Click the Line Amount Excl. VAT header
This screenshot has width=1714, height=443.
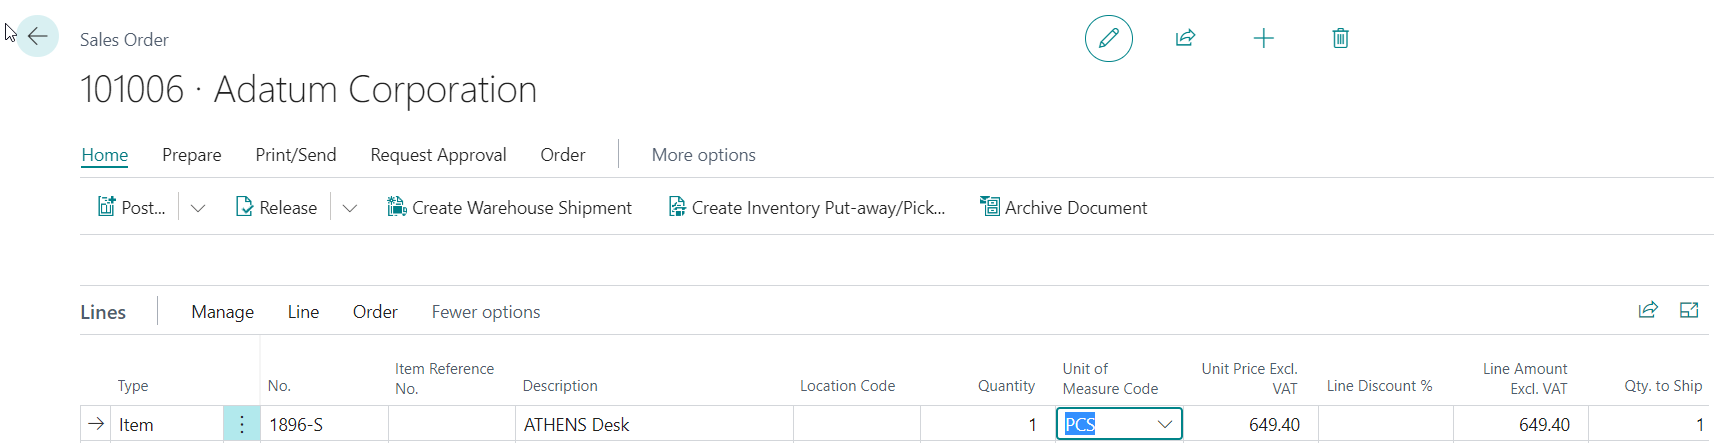coord(1525,378)
